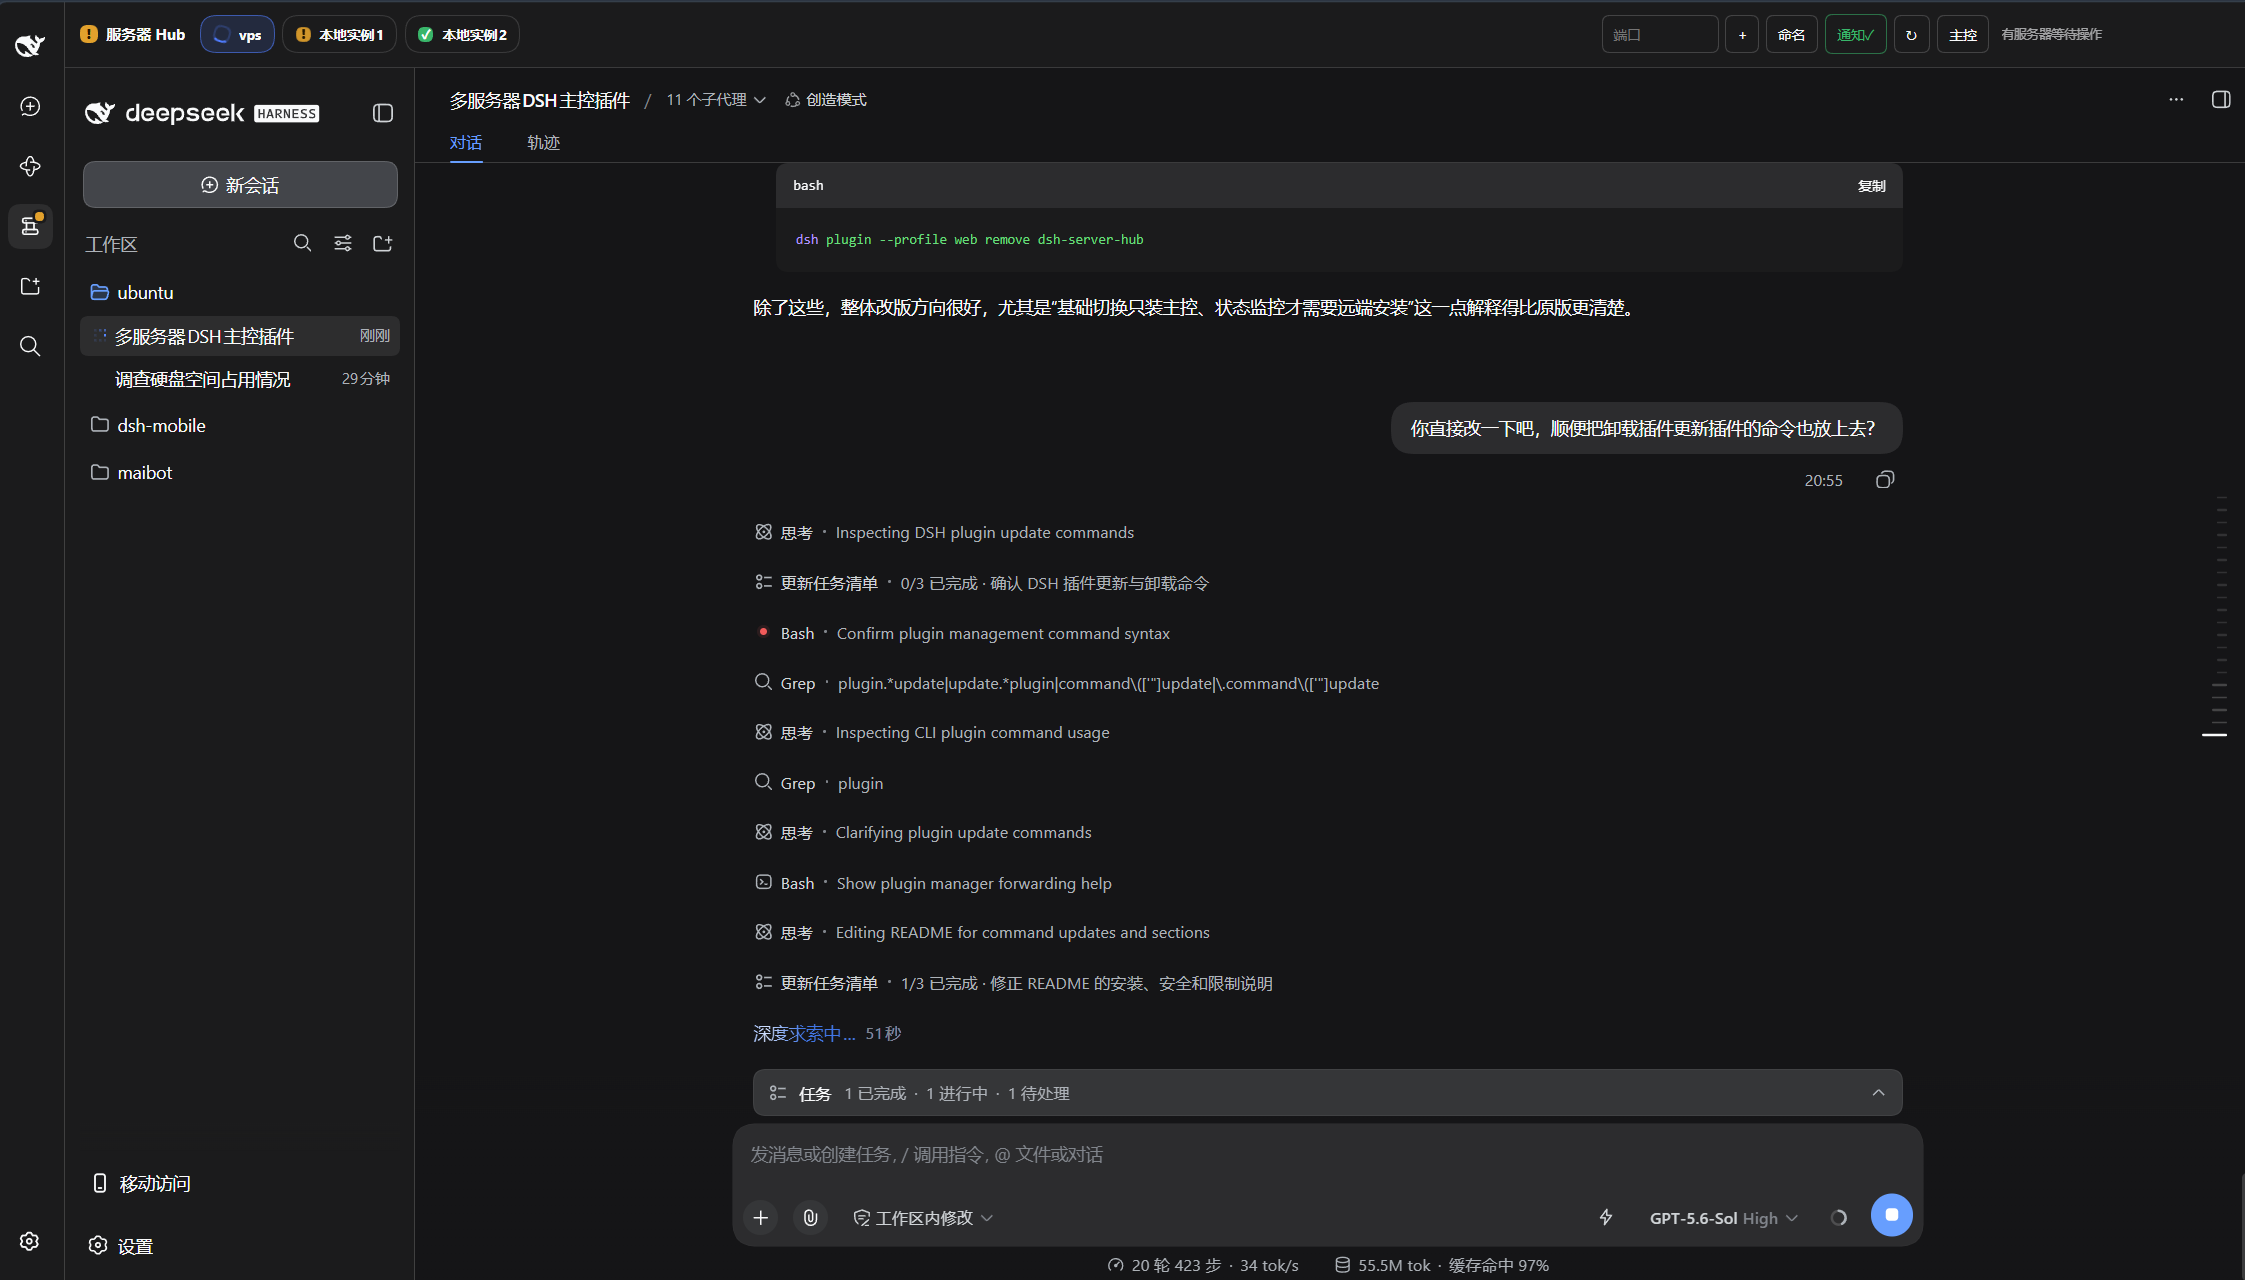Click the paperclip attachment icon

click(811, 1217)
